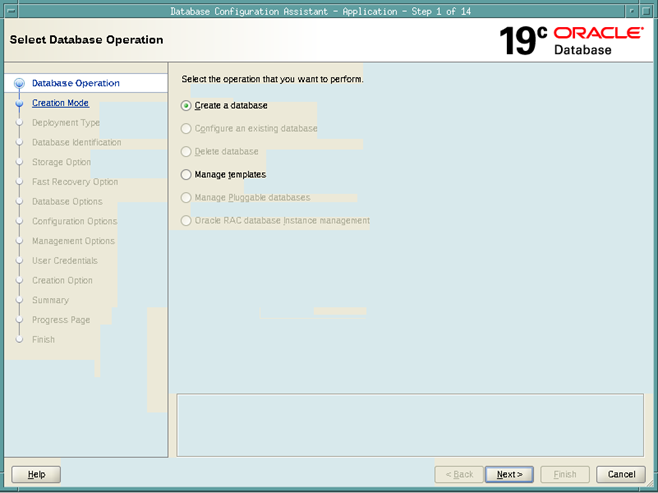Click Configuration Options step label
Screen dimensions: 658x493
click(75, 221)
